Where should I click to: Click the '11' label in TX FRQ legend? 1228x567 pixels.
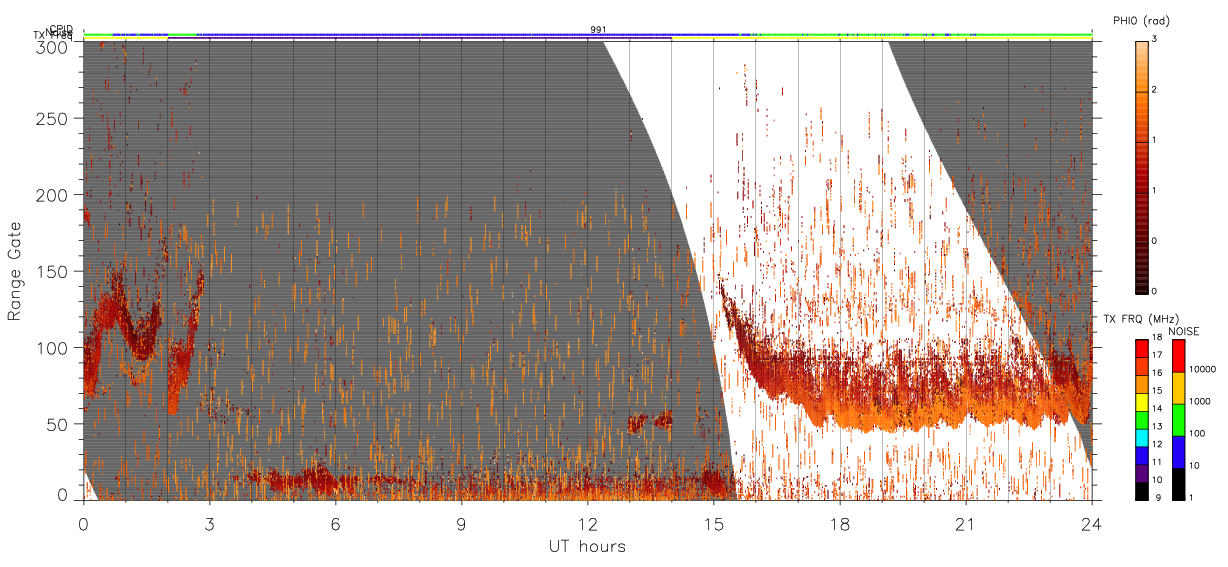tap(1157, 461)
